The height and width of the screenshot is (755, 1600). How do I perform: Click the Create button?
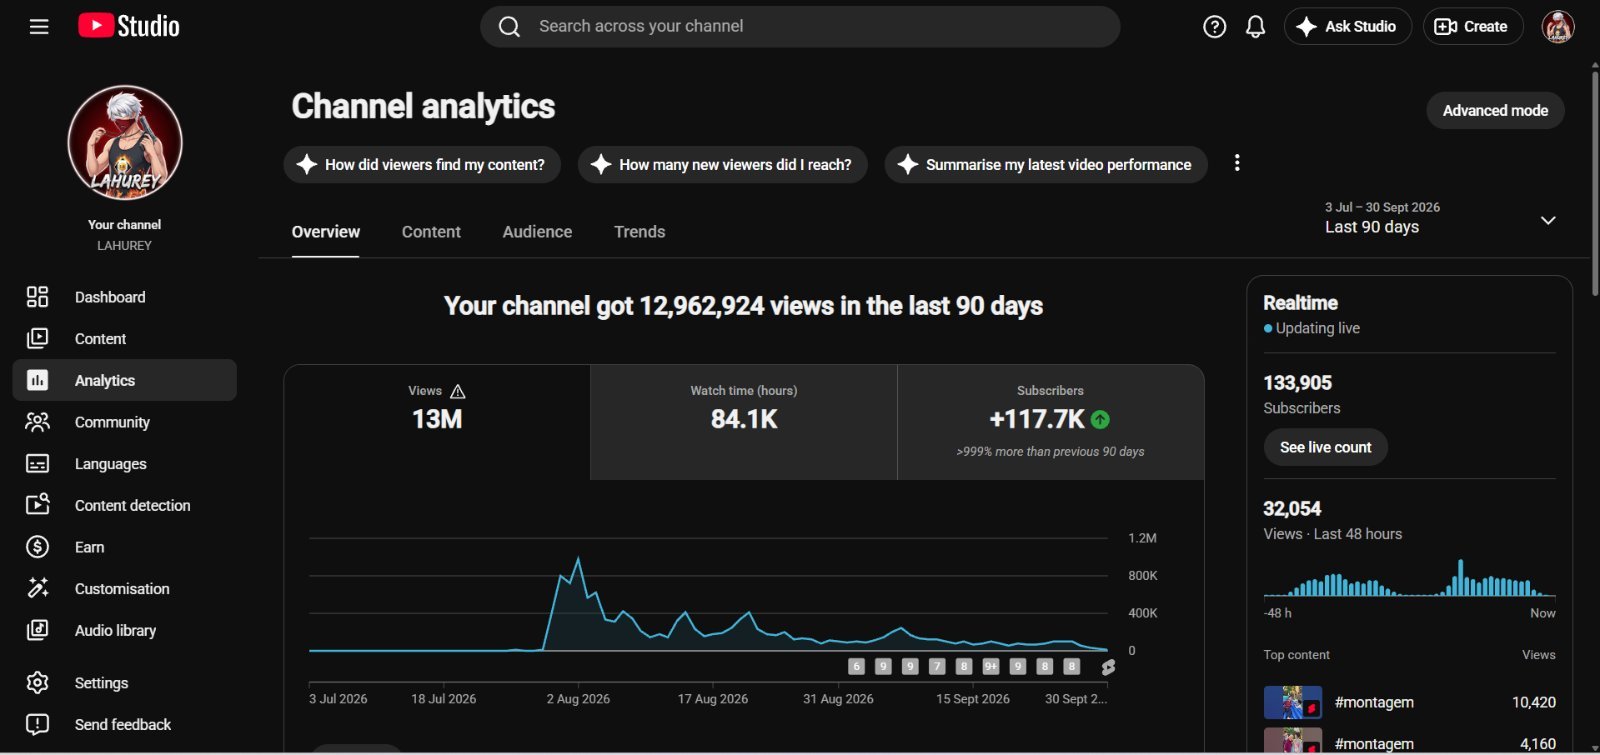point(1472,27)
